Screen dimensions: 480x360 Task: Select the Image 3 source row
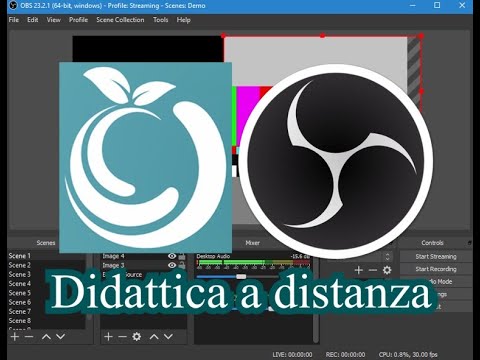[144, 265]
